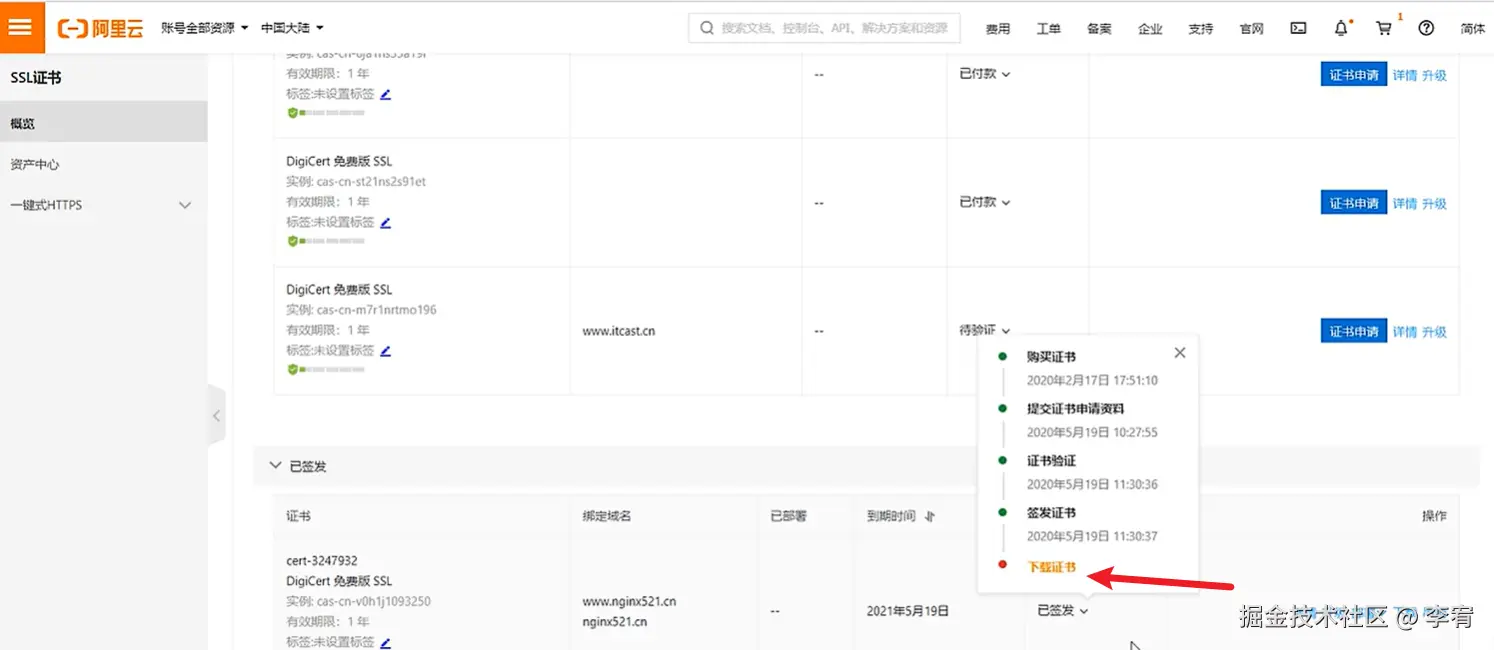Click 升级 for cas-cn-st21ns2s91et row
Screen dimensions: 1494x650
pos(1435,203)
